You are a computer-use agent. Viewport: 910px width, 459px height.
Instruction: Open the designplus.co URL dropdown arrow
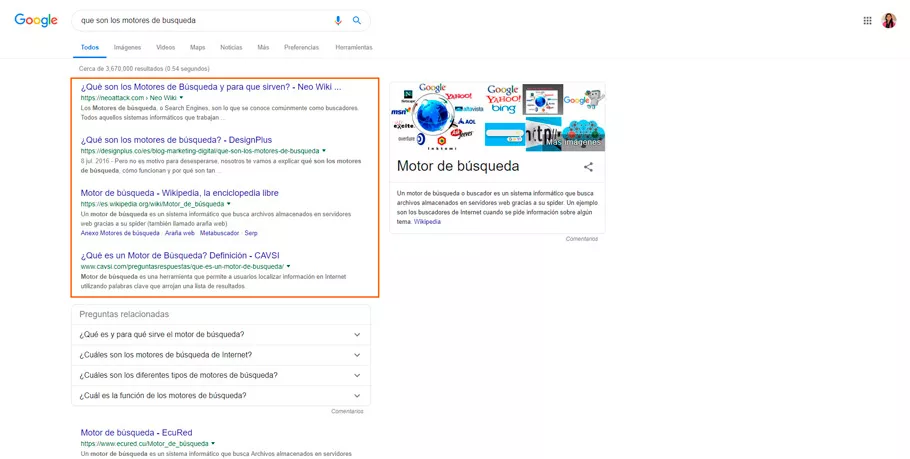[324, 151]
